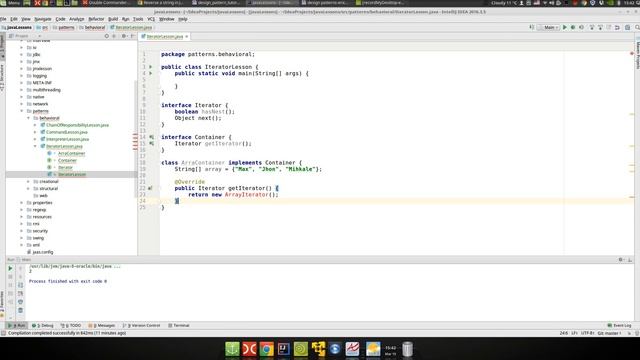
Task: Click UTF-8 encoding in status bar
Action: pos(588,333)
